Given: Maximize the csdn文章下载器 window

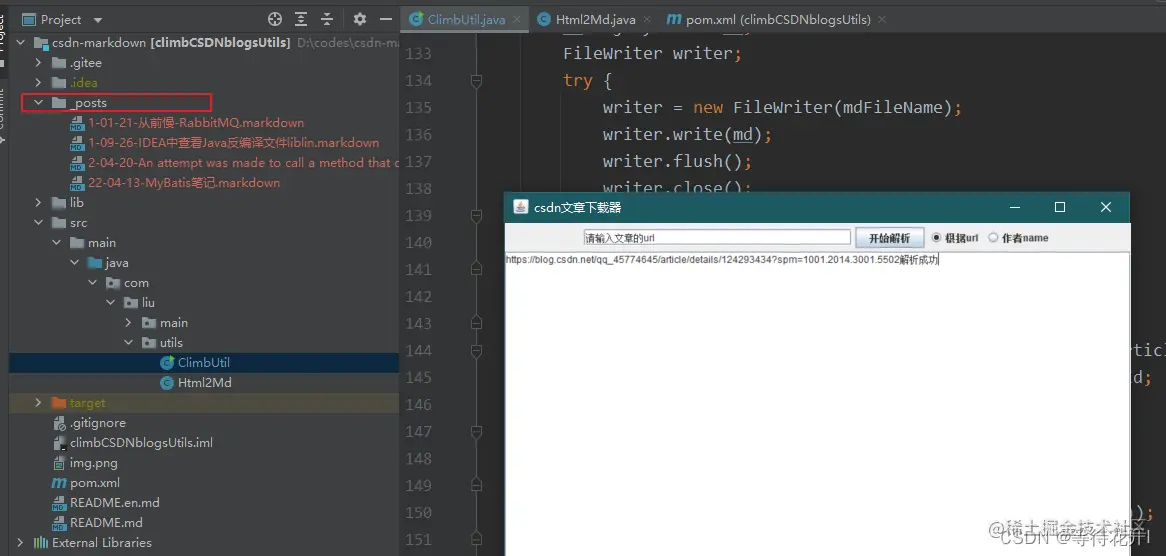Looking at the screenshot, I should 1060,207.
